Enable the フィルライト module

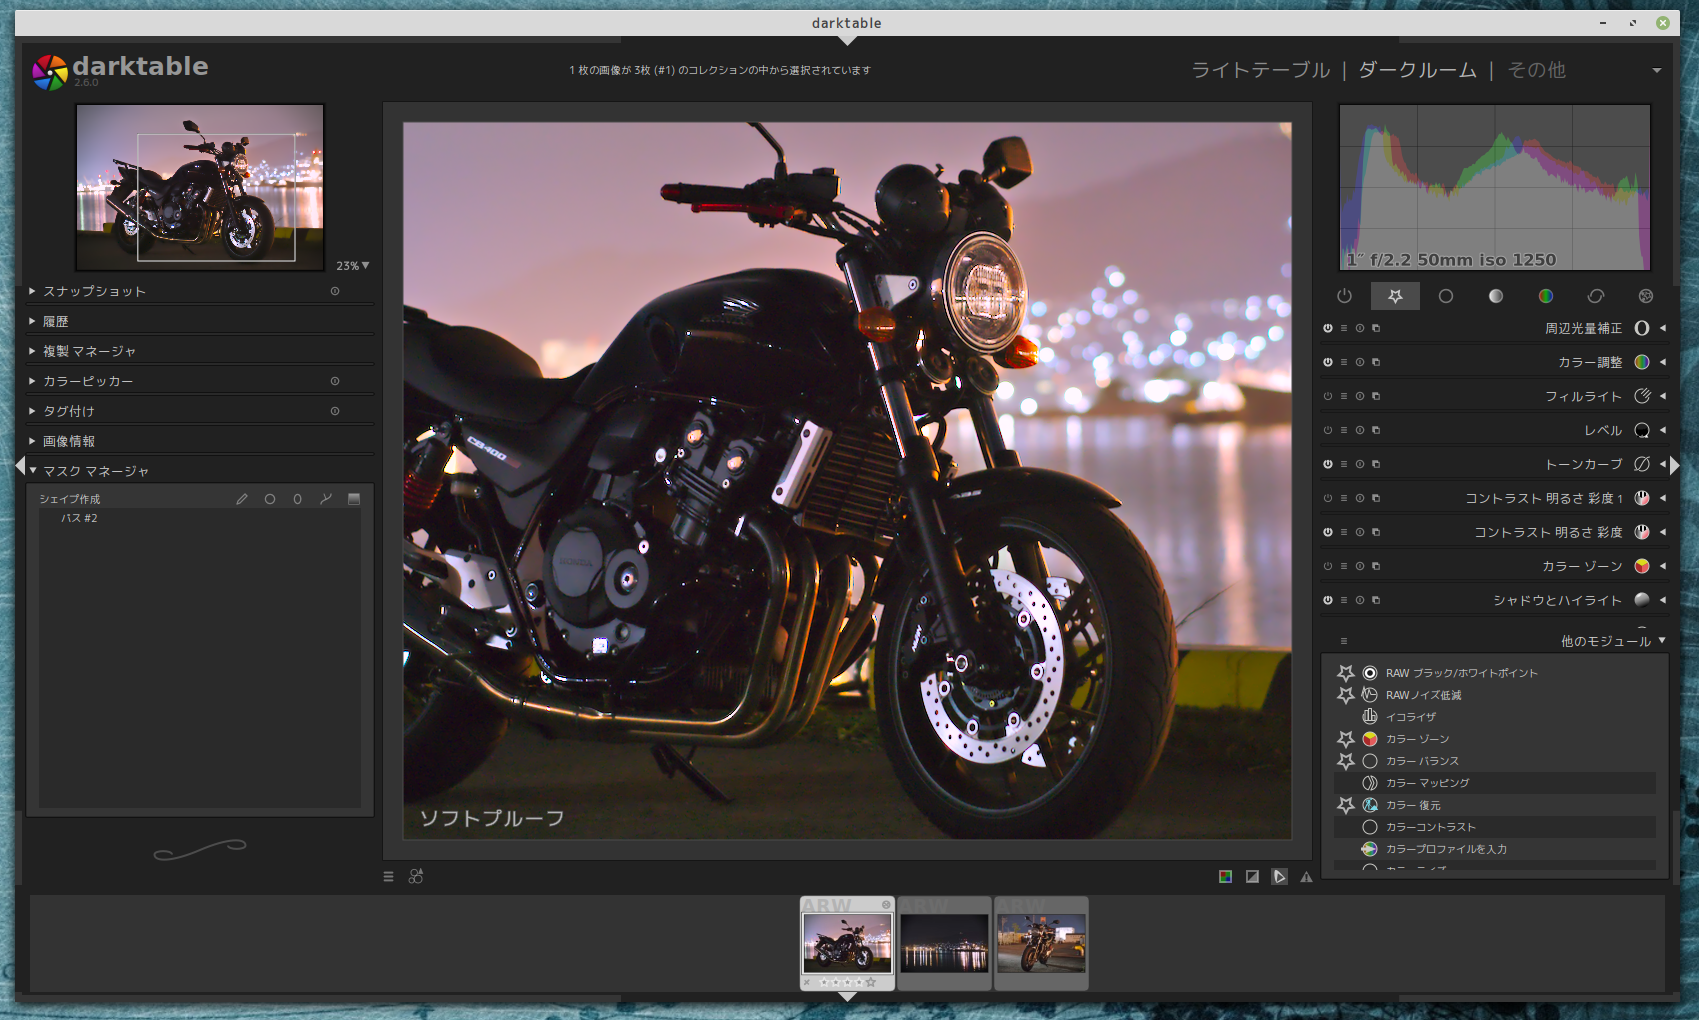coord(1328,396)
